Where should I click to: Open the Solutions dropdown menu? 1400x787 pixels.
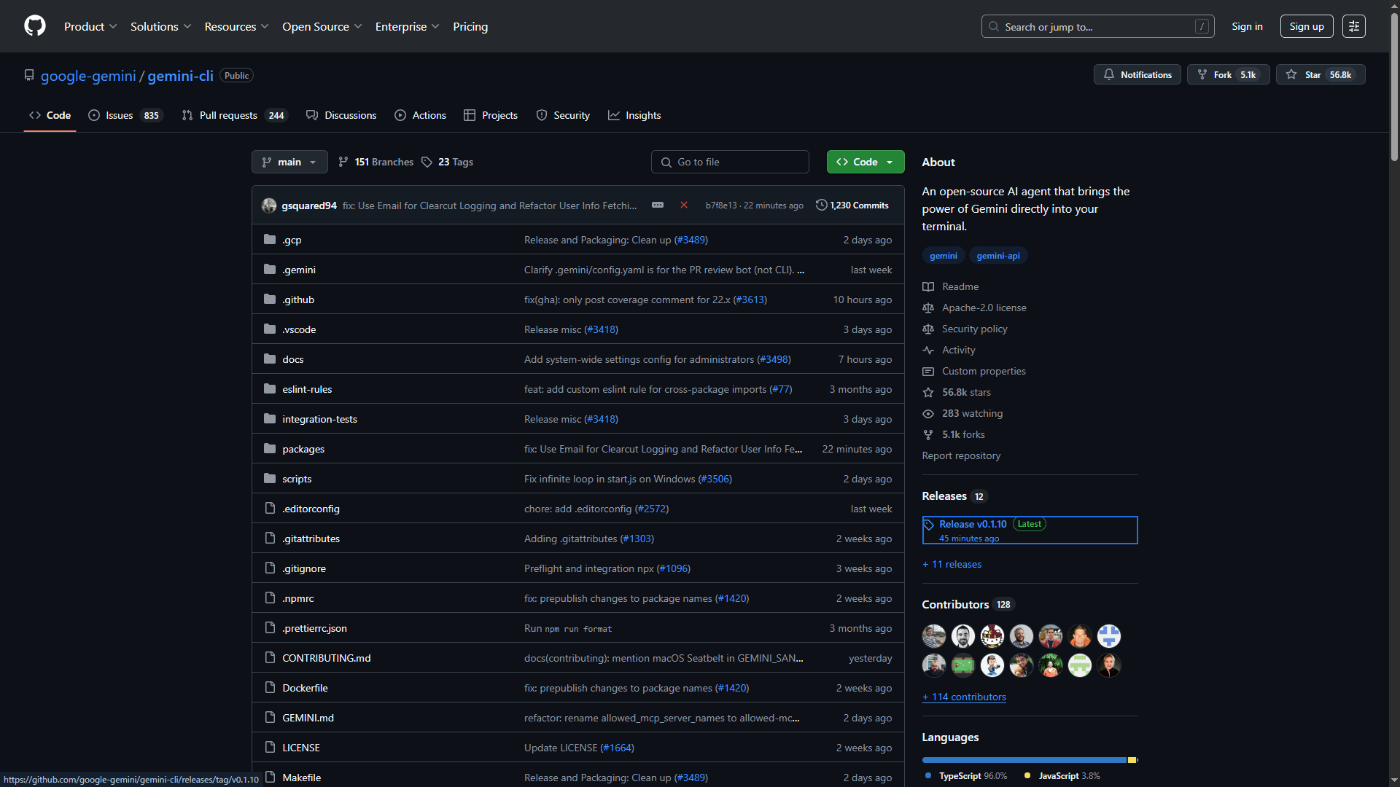pos(160,27)
